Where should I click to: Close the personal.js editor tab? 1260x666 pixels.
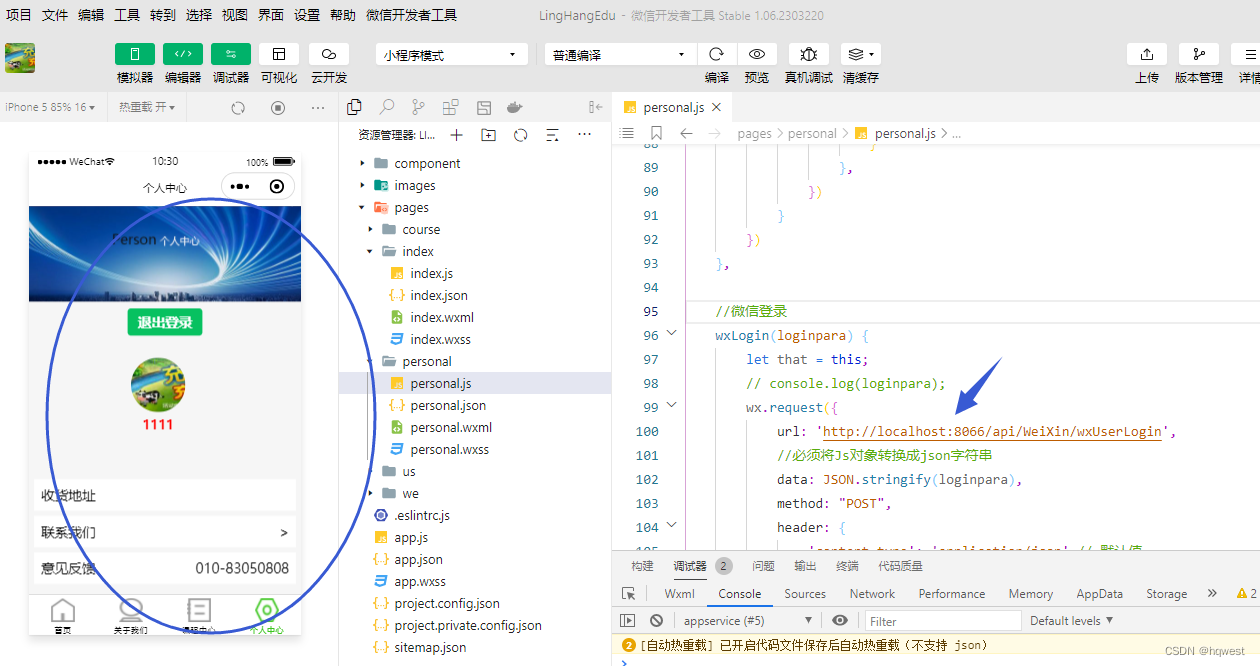pos(716,107)
